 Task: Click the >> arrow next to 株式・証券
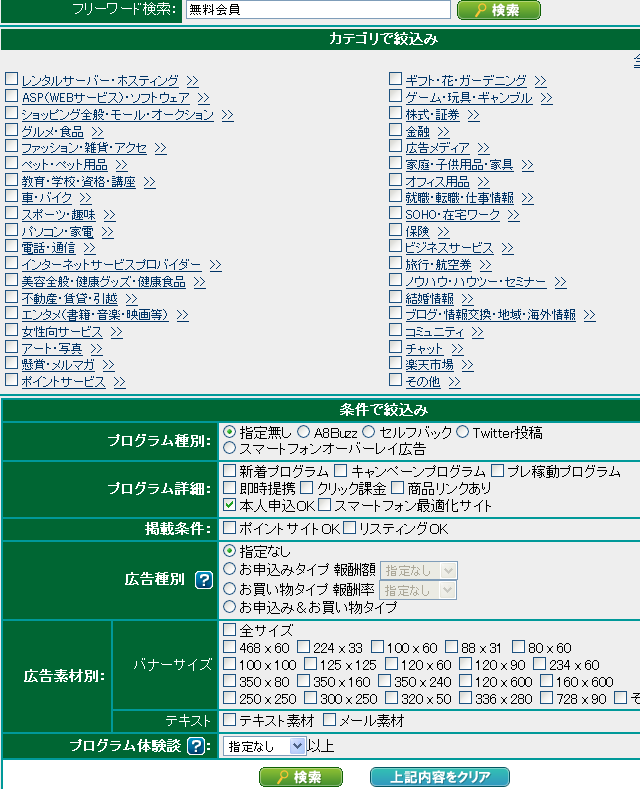pos(473,115)
